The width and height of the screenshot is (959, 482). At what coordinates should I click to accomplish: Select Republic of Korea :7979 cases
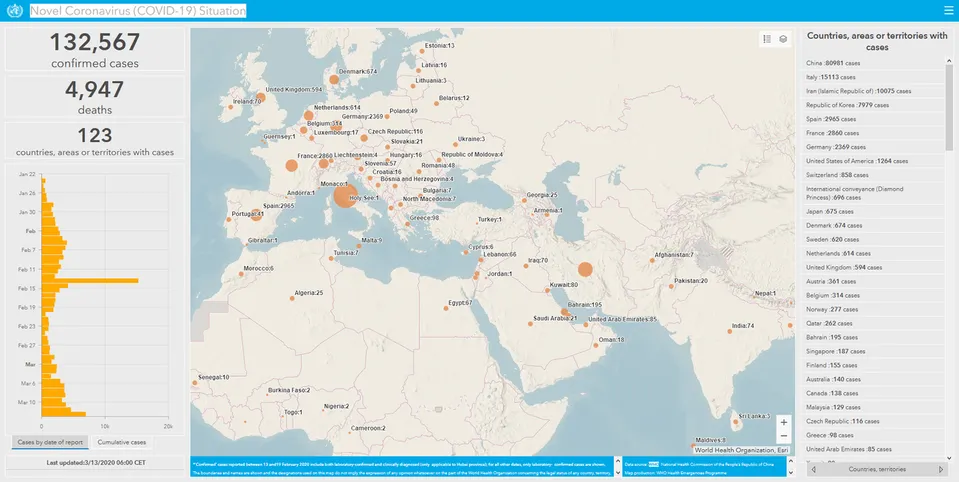873,105
